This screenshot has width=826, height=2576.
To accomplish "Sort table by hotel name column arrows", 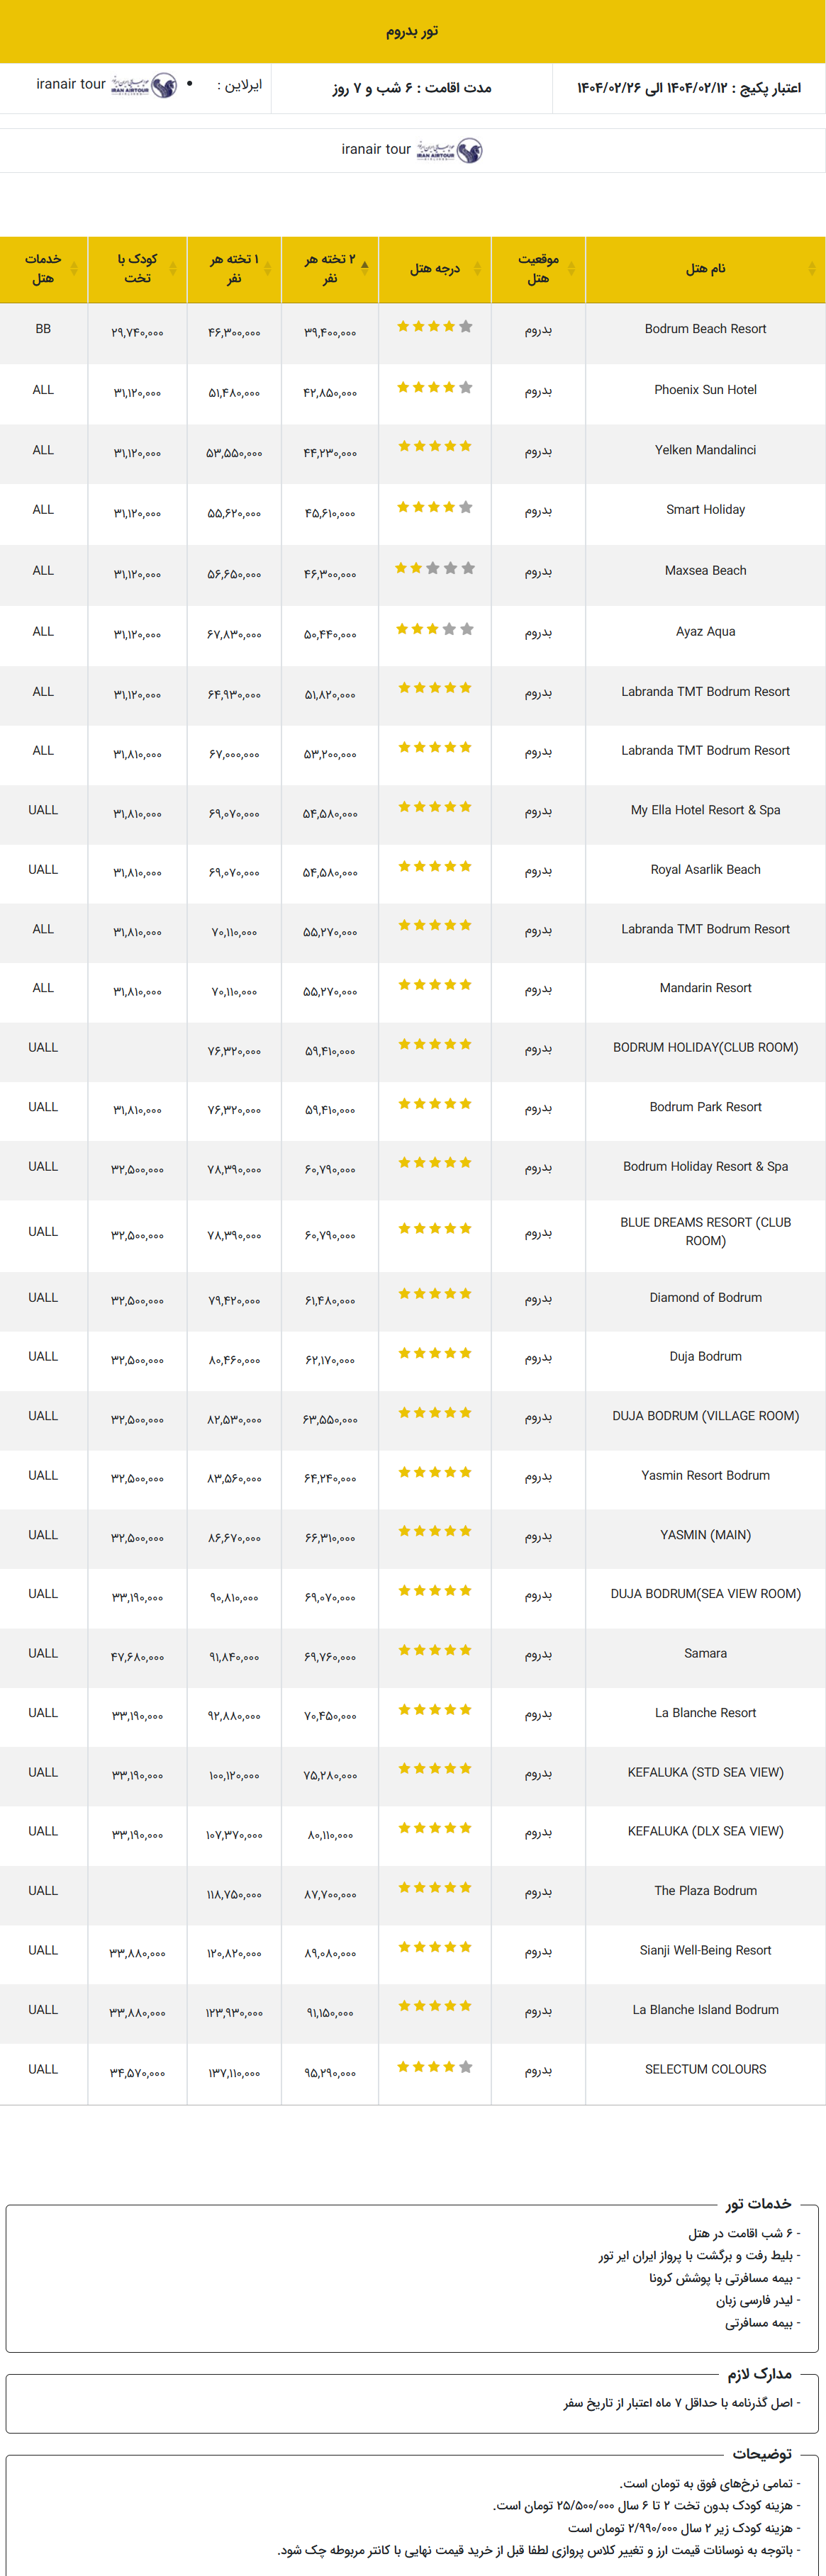I will pos(811,268).
